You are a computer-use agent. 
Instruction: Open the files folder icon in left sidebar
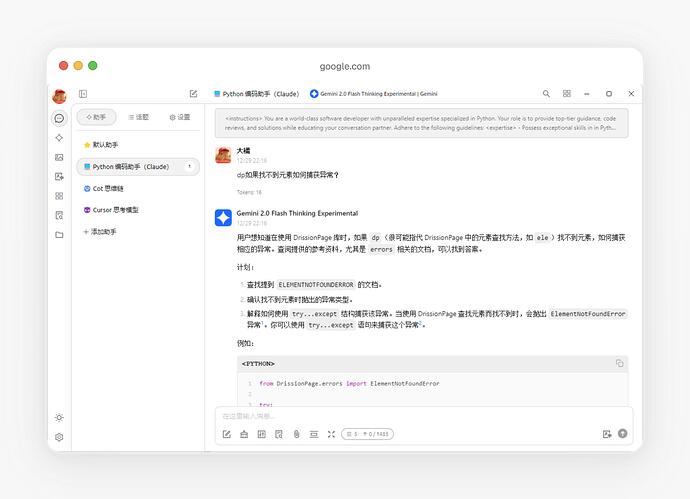click(x=59, y=235)
